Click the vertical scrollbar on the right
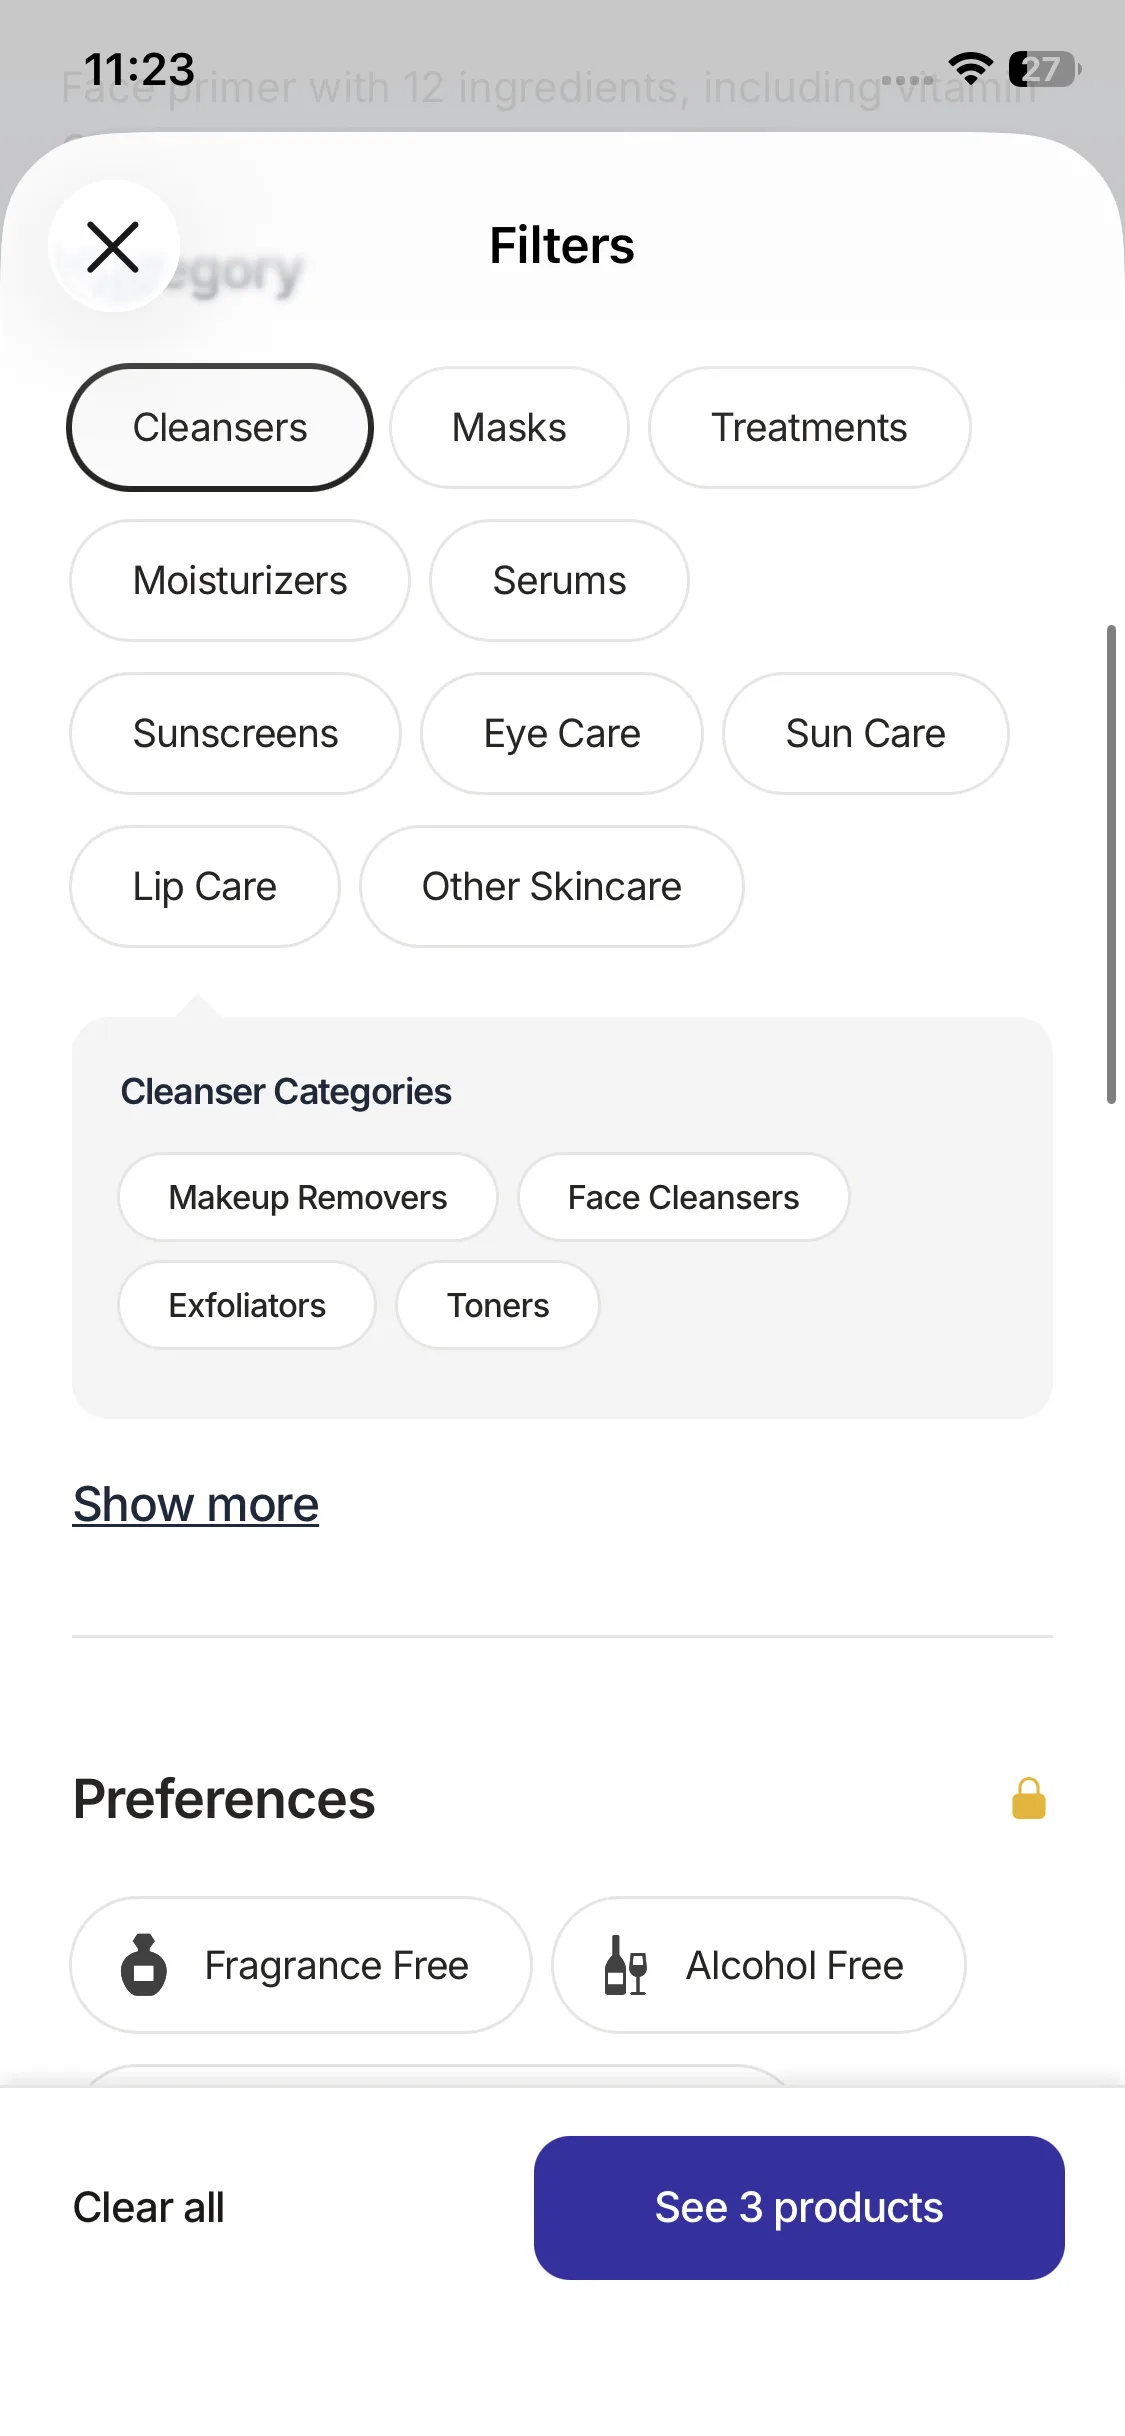This screenshot has height=2436, width=1125. click(1110, 864)
